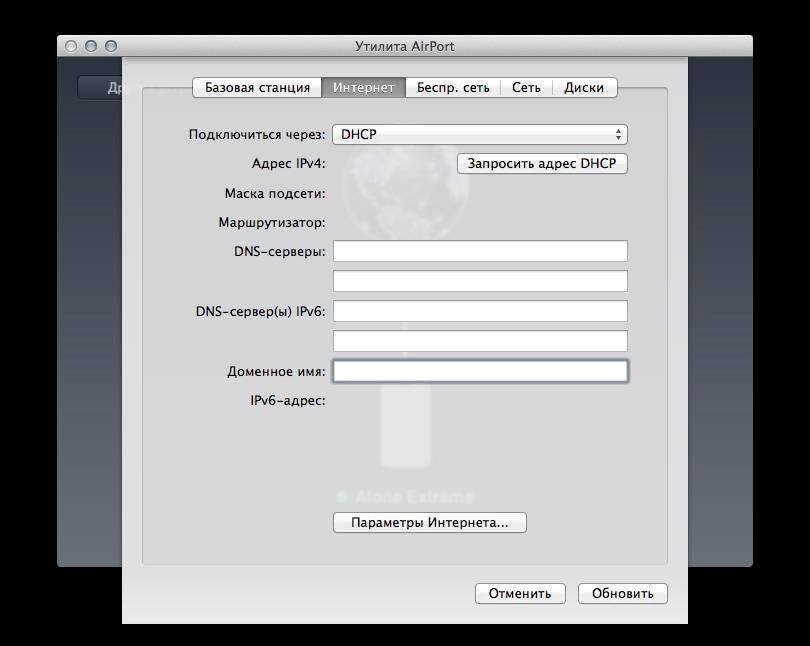This screenshot has height=646, width=810.
Task: Open the Диски tab
Action: tap(584, 87)
